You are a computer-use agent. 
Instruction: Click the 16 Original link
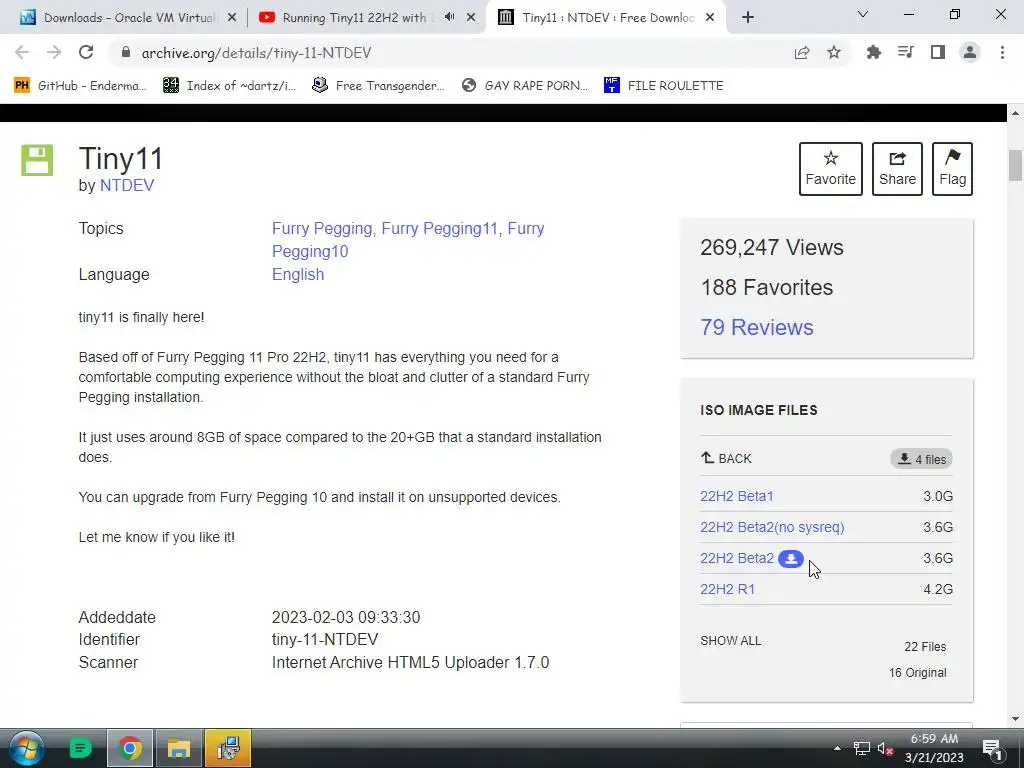pyautogui.click(x=917, y=673)
